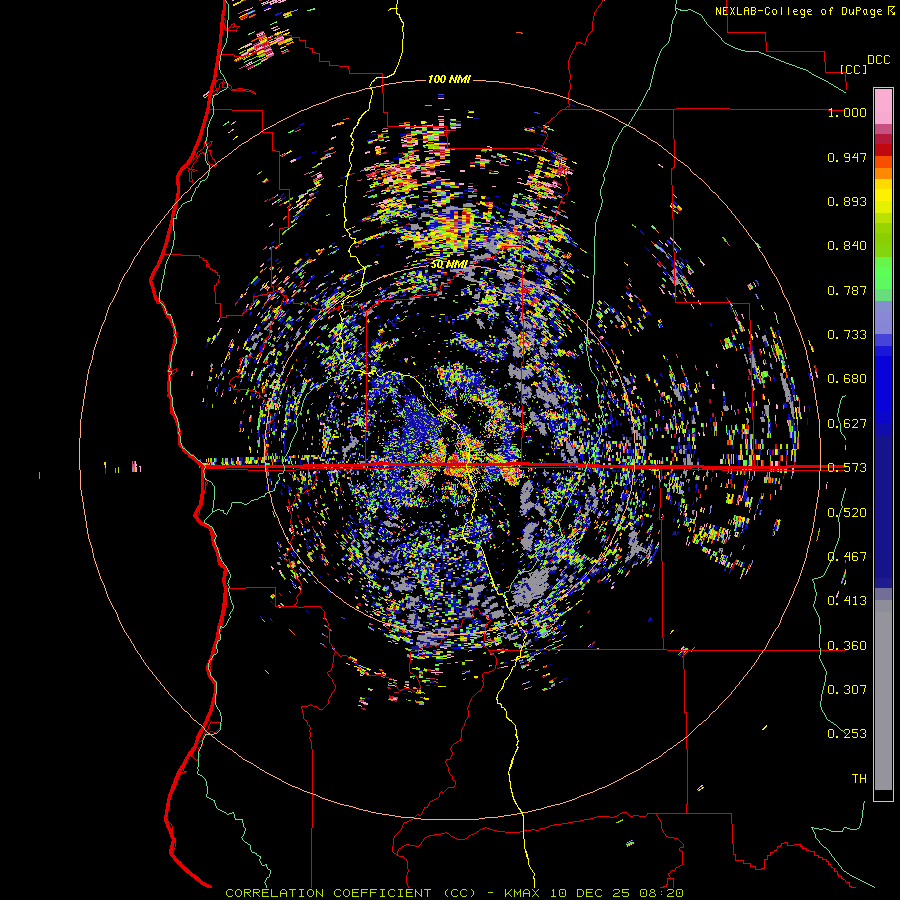Click the 0.307 scale value
The image size is (900, 900).
tap(847, 689)
